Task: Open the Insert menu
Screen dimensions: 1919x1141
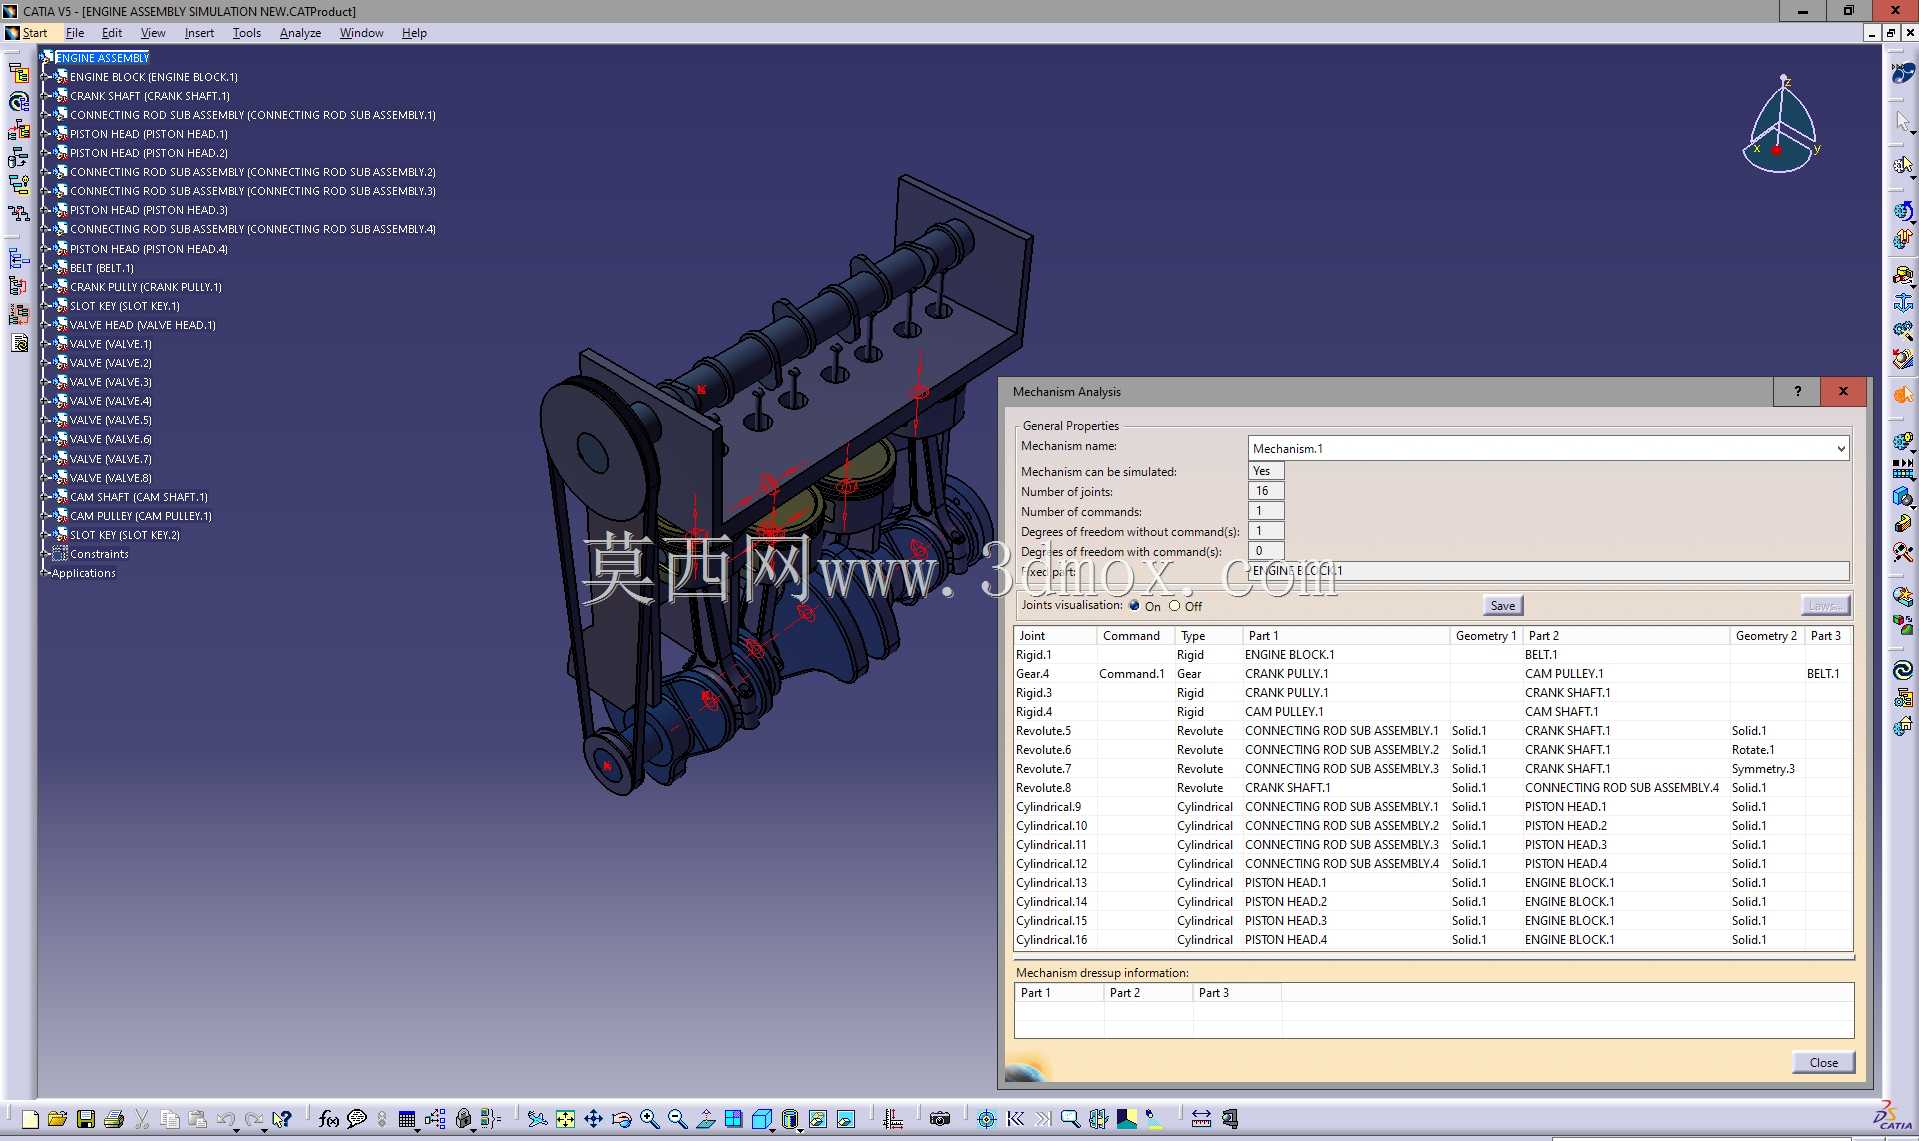Action: [x=199, y=33]
